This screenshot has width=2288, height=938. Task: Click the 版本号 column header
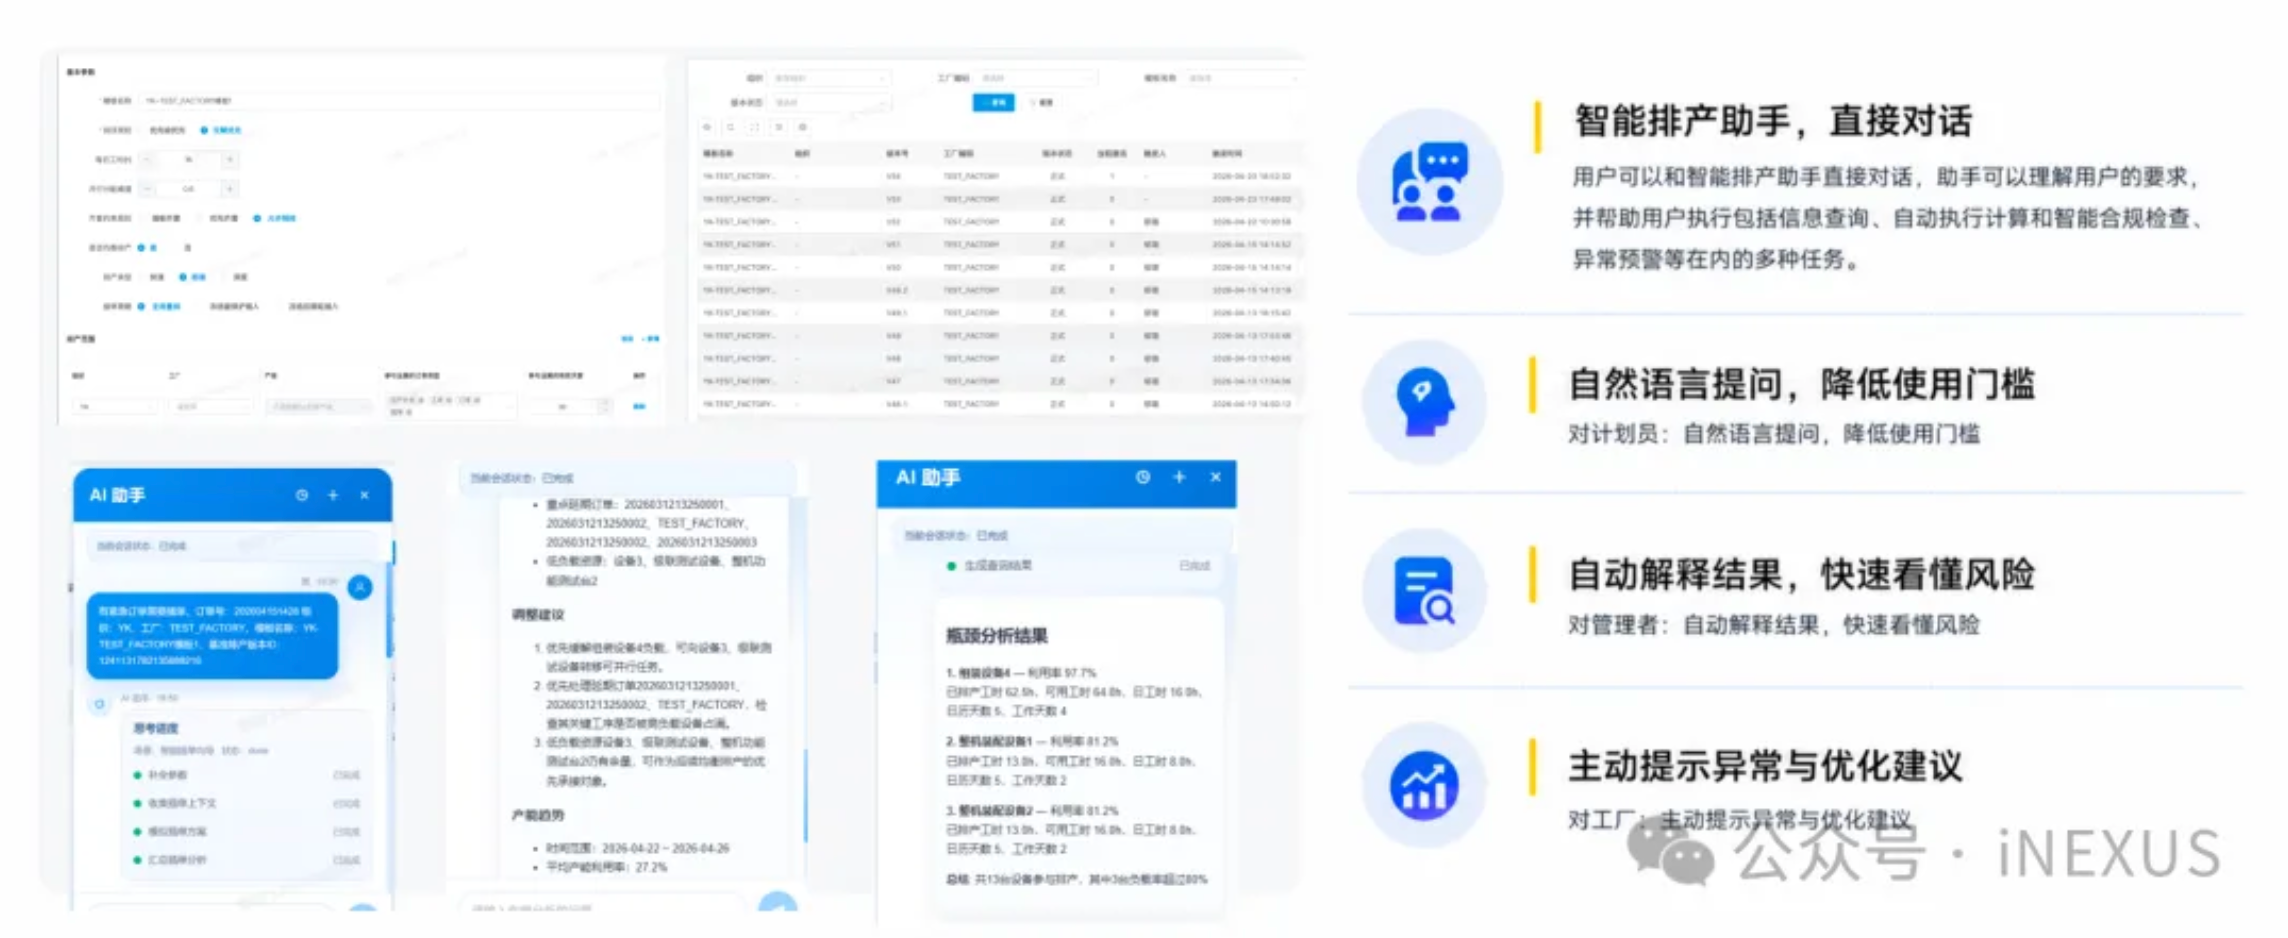(x=897, y=153)
